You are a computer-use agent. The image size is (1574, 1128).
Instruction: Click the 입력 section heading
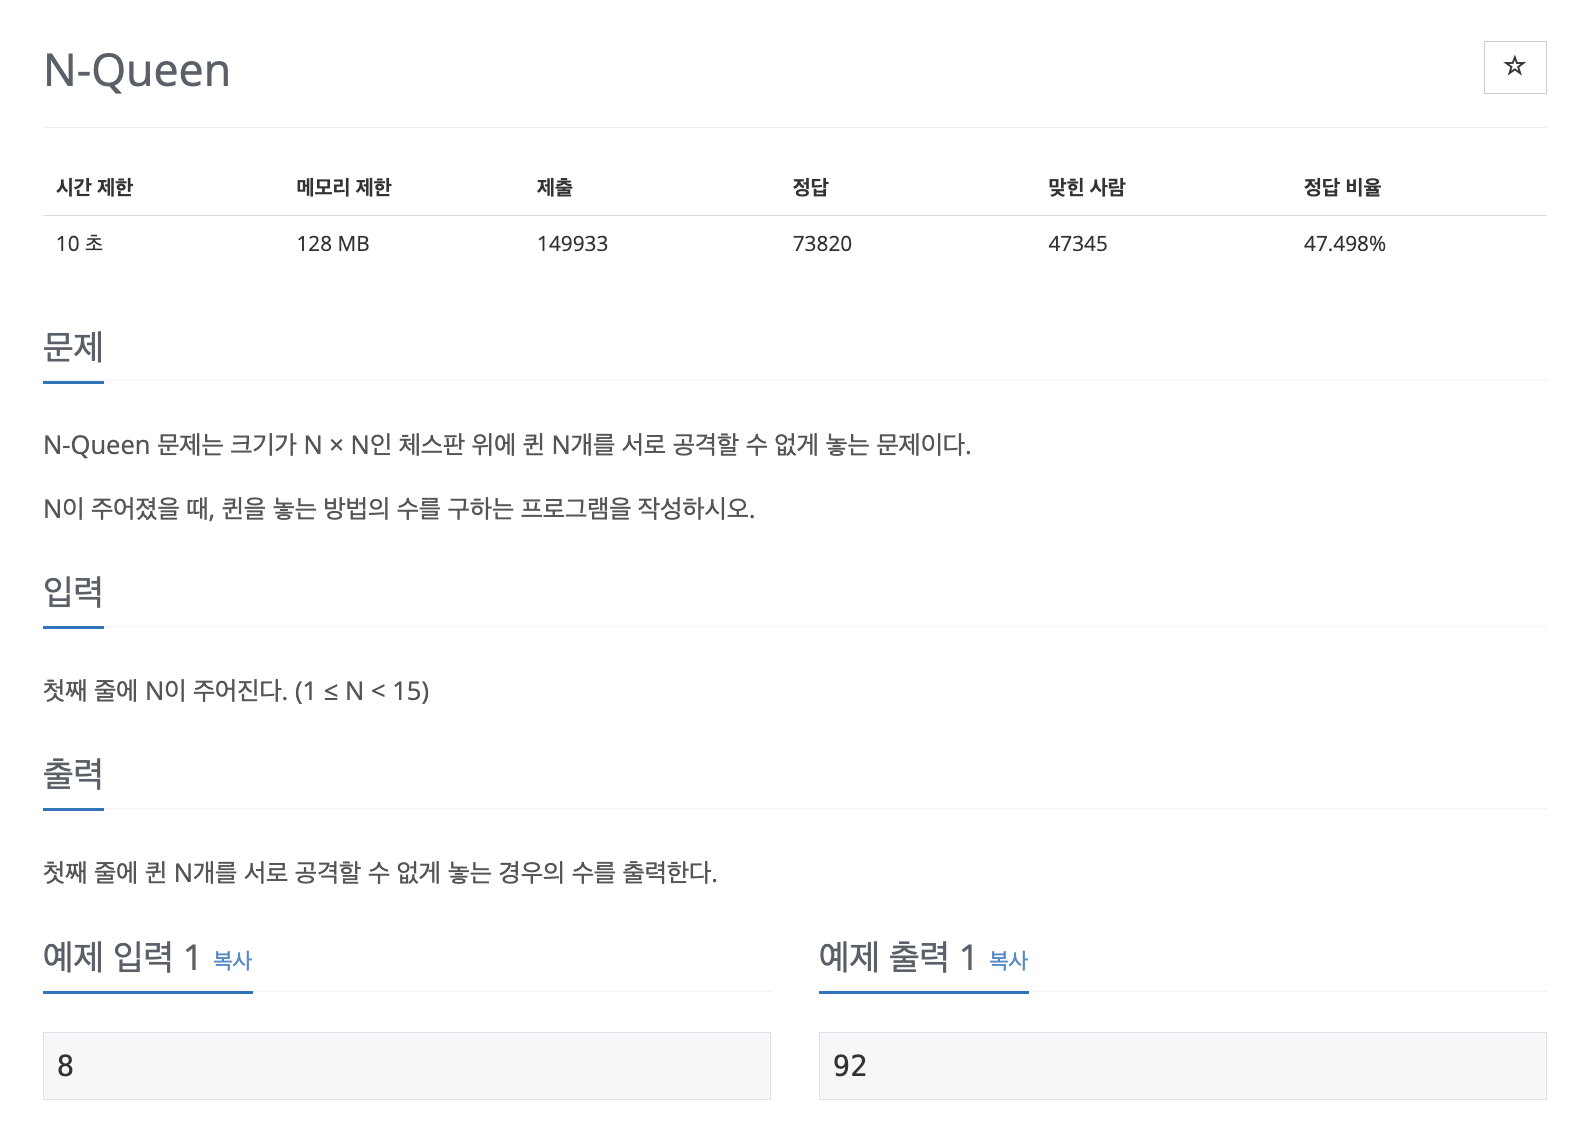pos(73,592)
